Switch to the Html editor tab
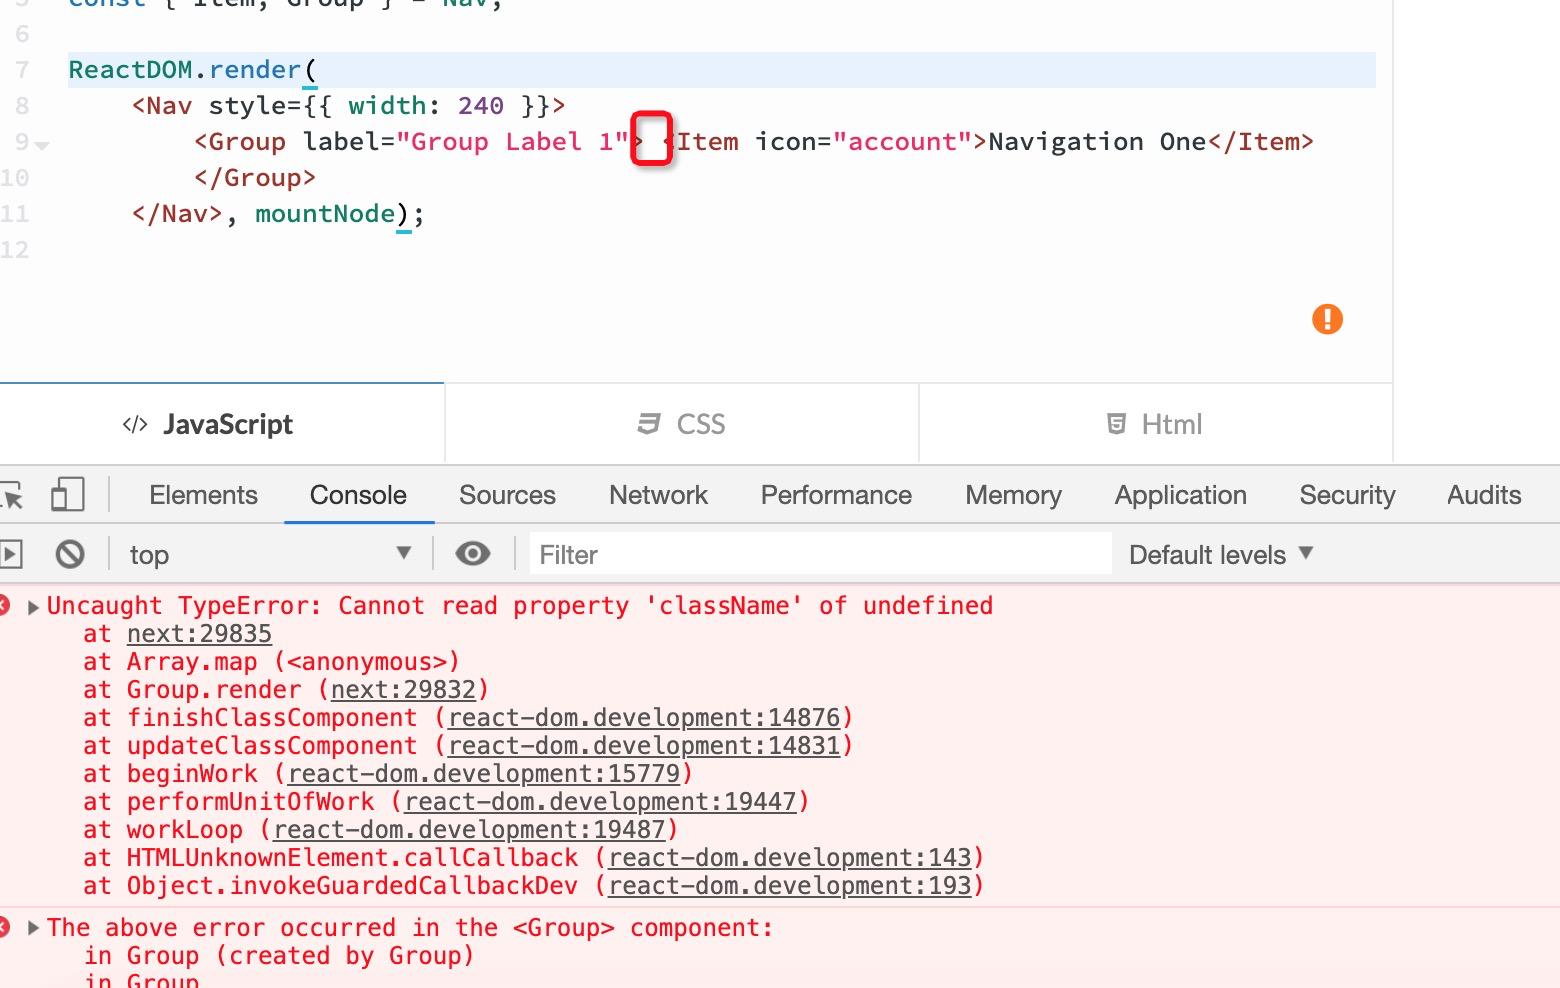The width and height of the screenshot is (1560, 988). point(1155,424)
